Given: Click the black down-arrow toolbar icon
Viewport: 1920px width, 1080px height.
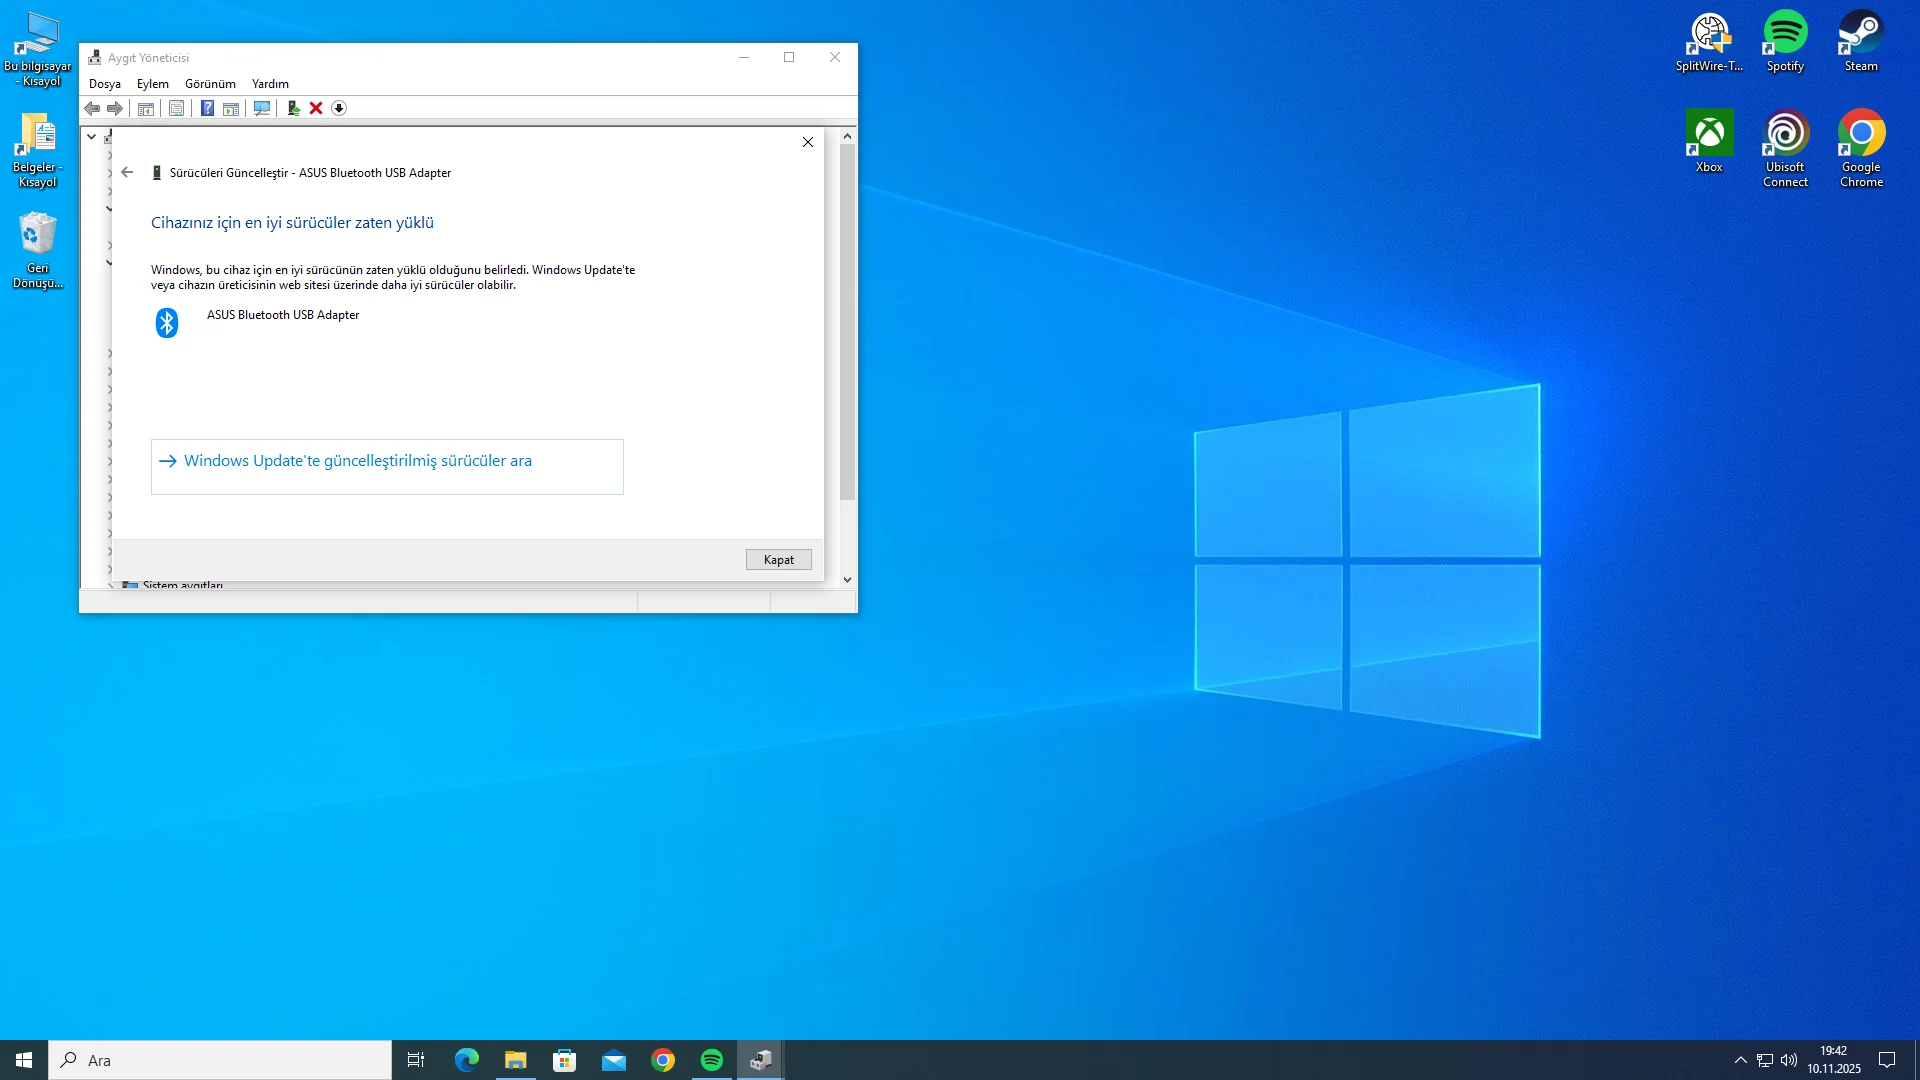Looking at the screenshot, I should 339,108.
